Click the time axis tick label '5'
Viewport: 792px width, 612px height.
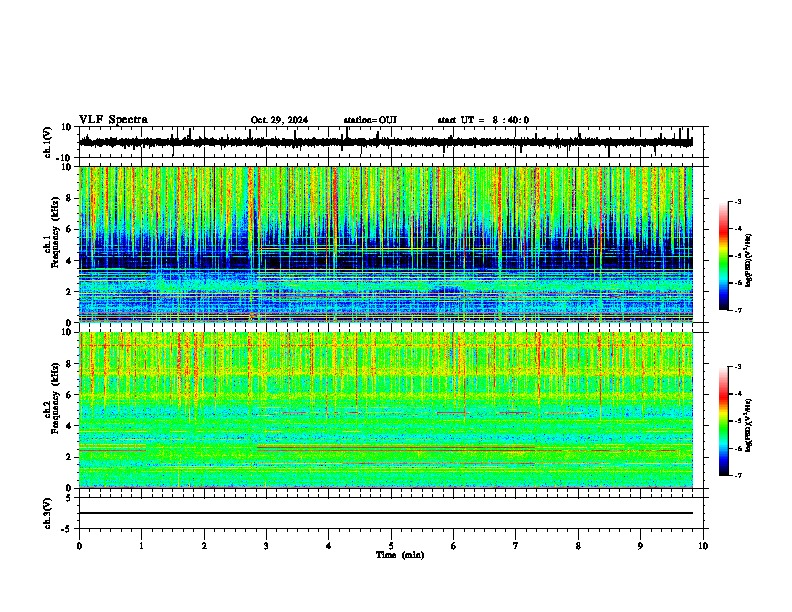[x=391, y=546]
